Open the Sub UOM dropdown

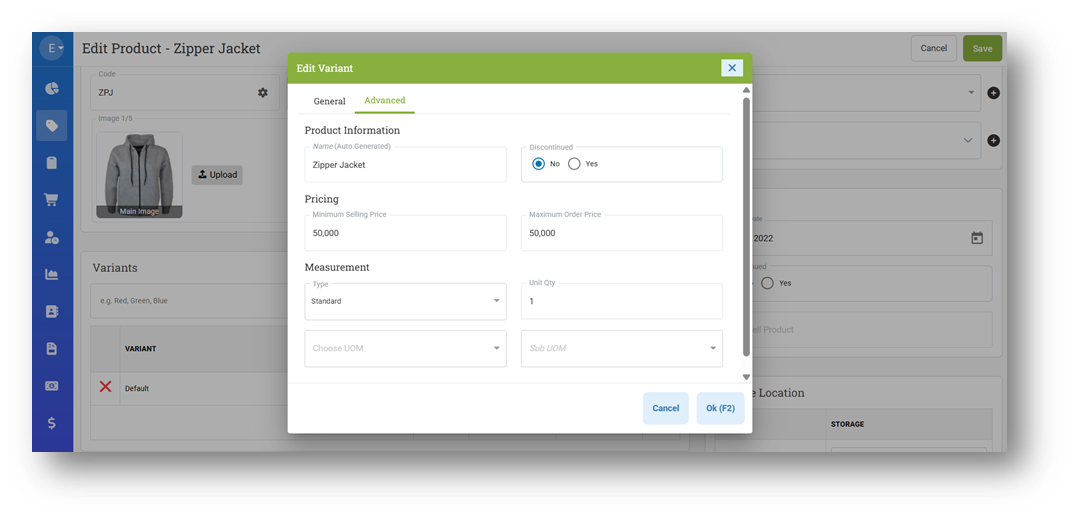click(621, 349)
